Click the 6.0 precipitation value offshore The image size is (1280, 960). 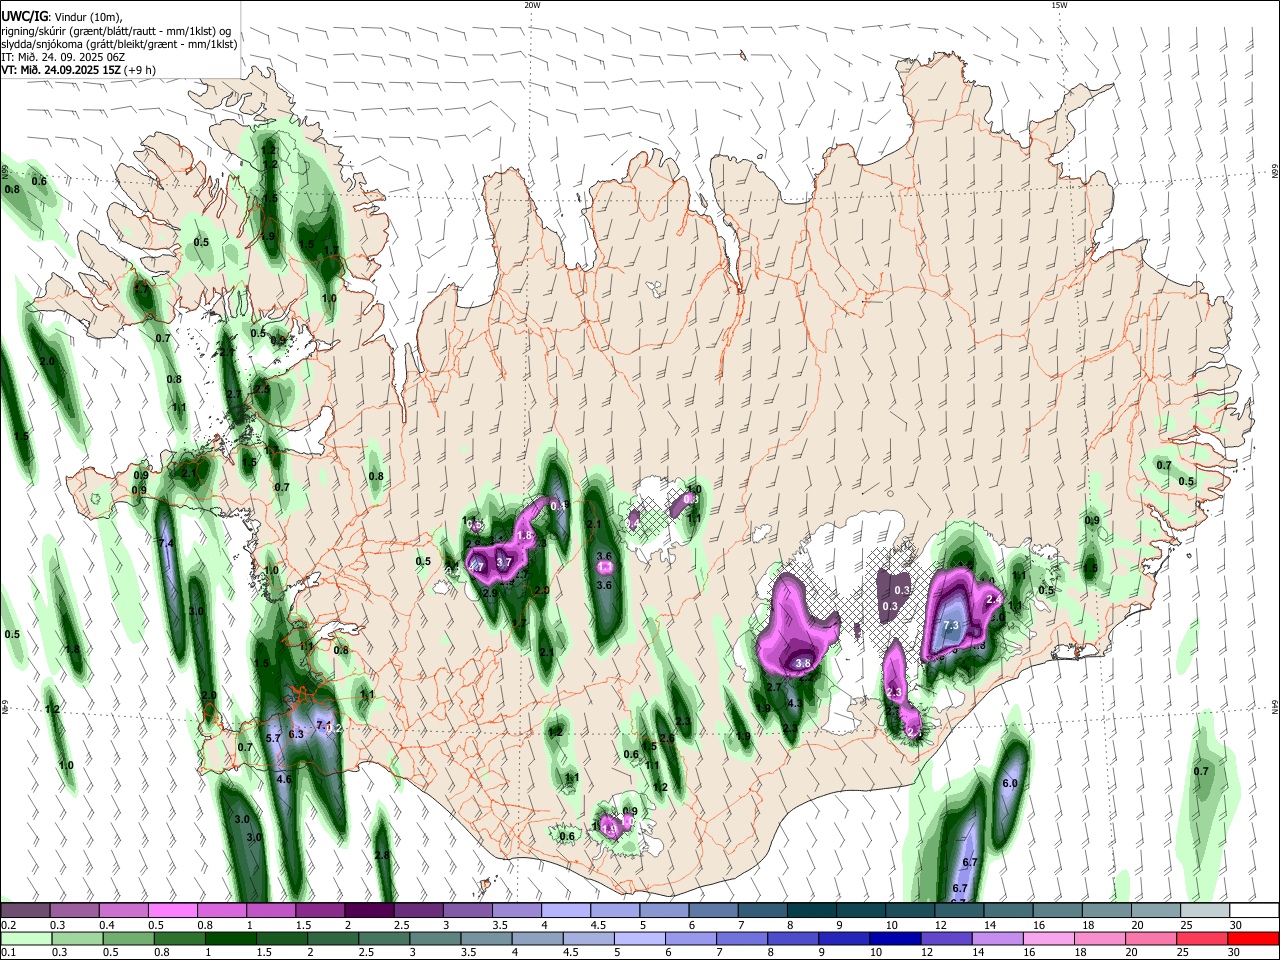[1009, 783]
